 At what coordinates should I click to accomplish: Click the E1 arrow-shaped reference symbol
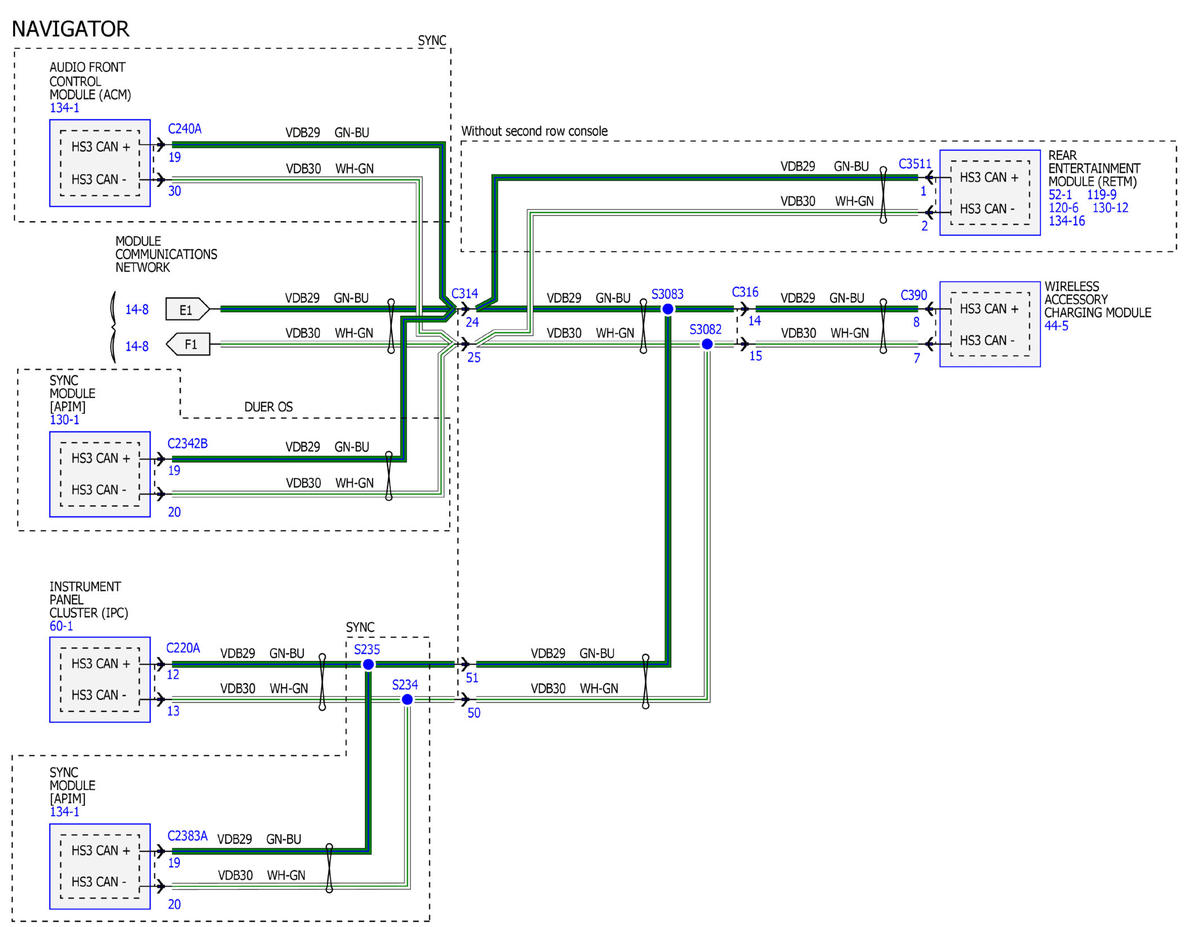click(x=187, y=309)
